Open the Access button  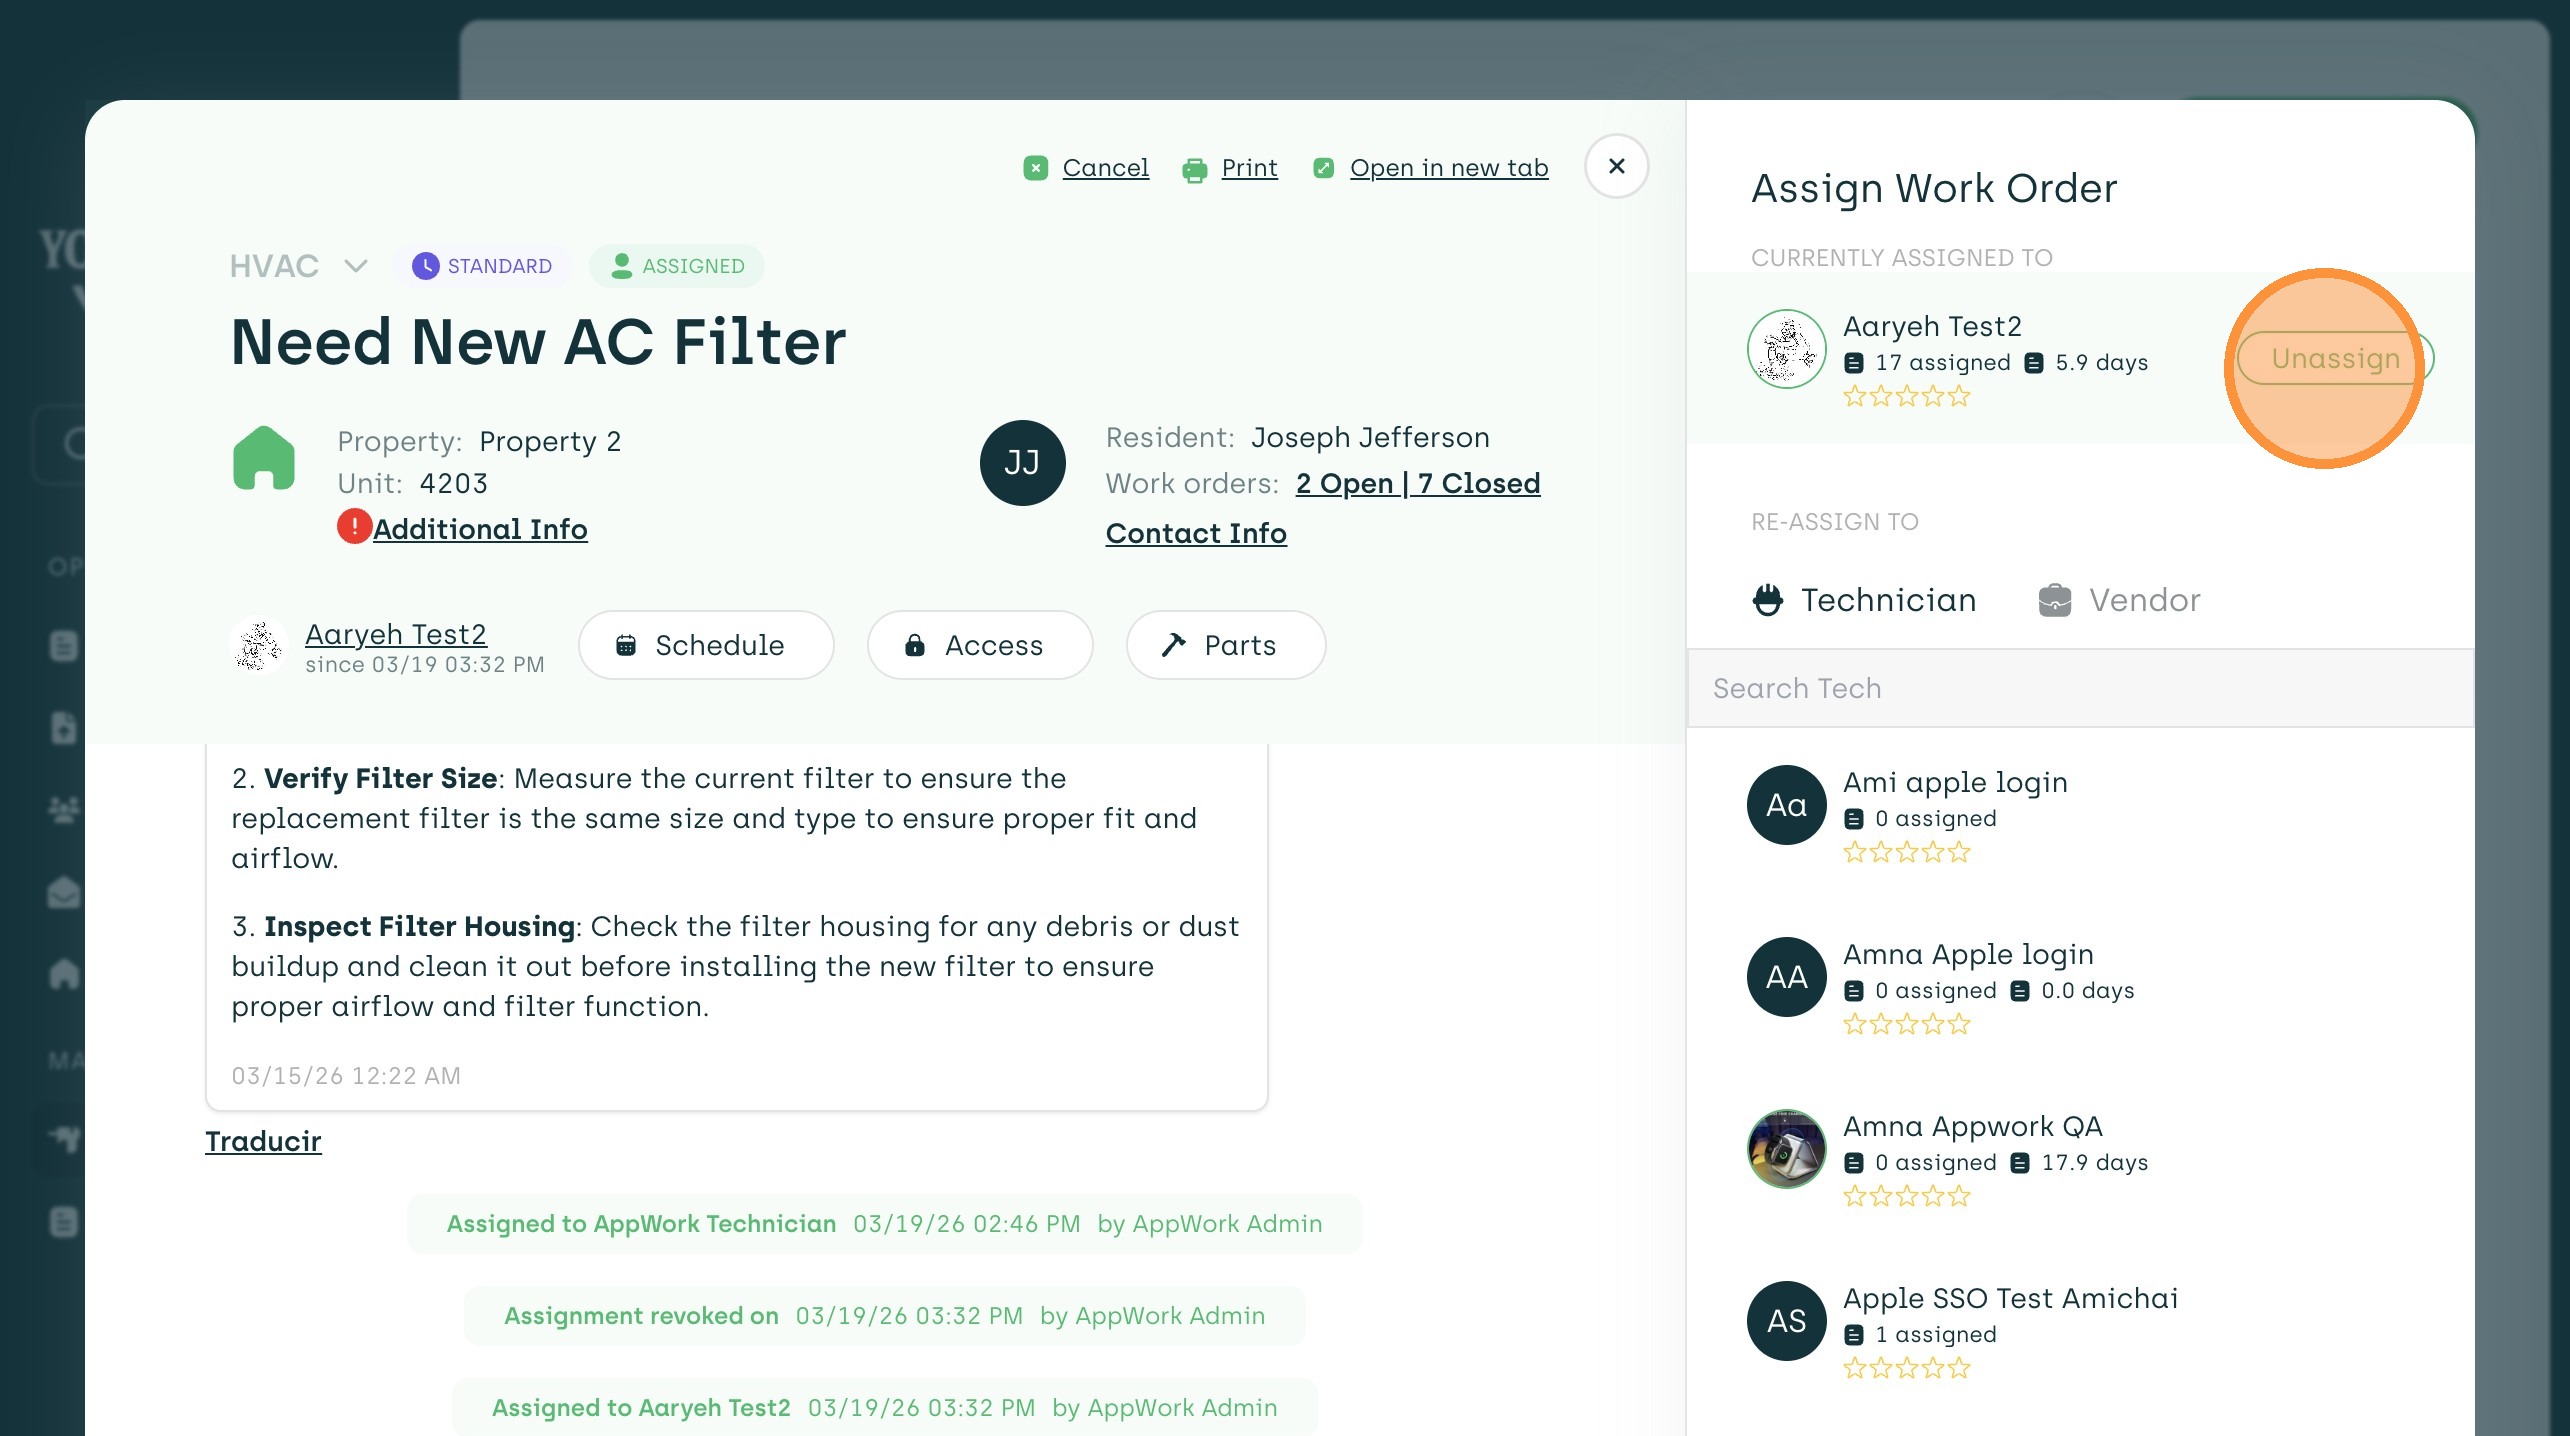(x=979, y=645)
